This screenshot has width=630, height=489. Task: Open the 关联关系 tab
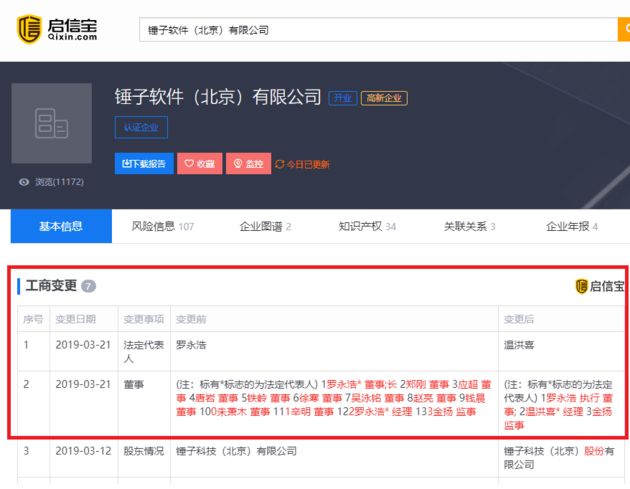469,226
